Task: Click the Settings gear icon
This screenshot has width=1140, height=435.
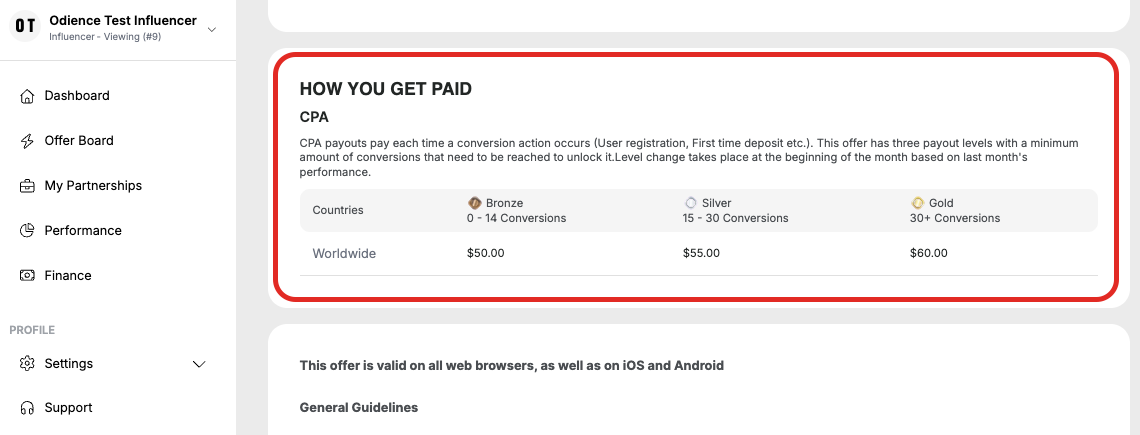Action: tap(27, 364)
